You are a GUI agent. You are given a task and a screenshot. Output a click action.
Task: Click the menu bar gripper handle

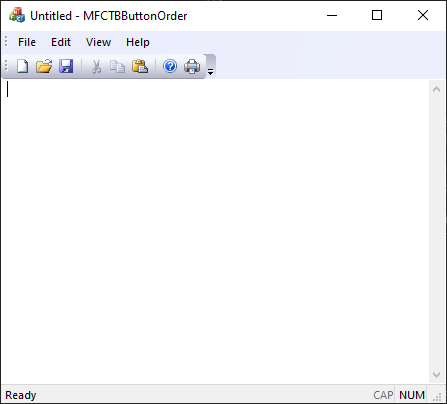6,41
